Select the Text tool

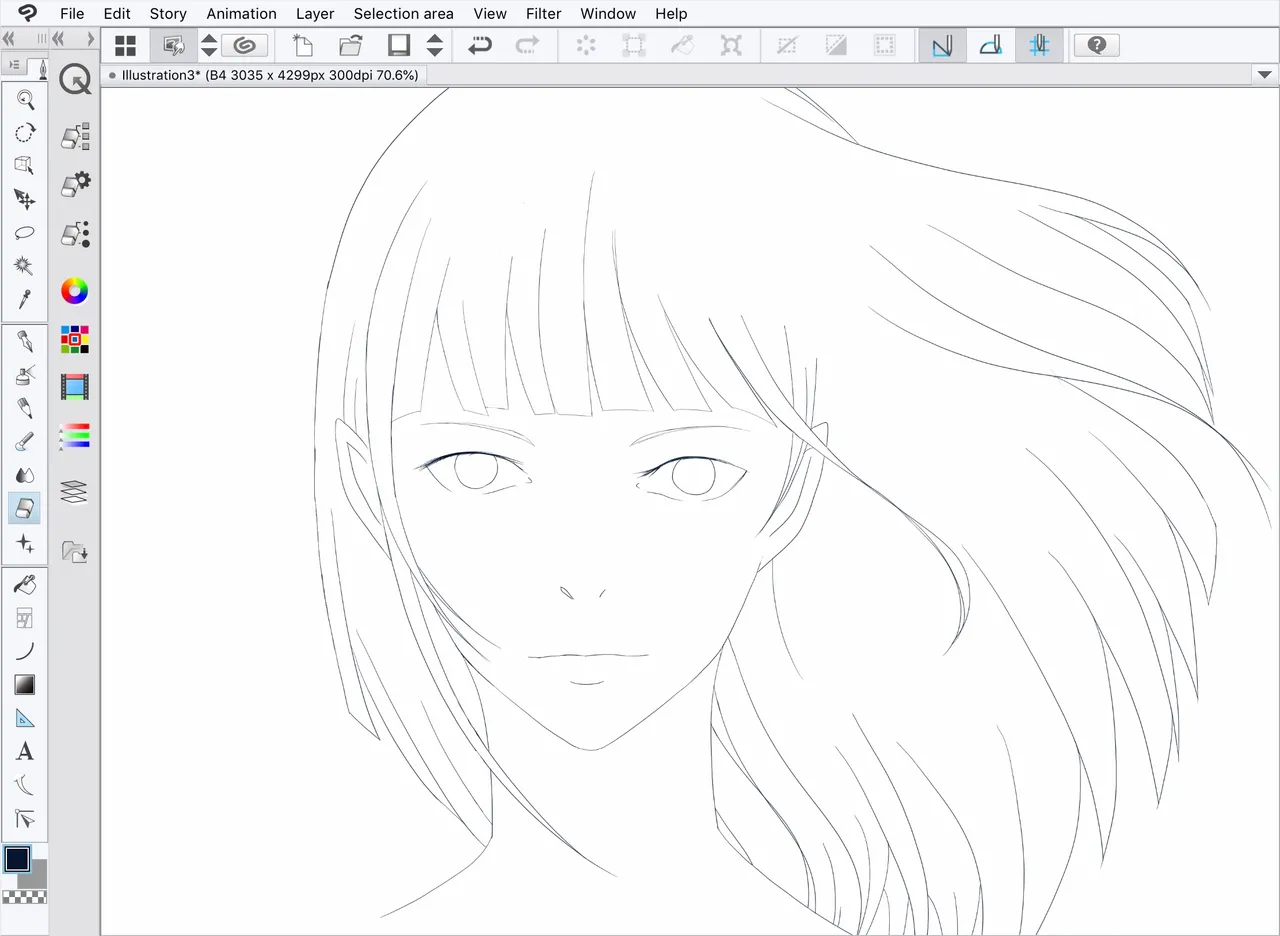pos(25,751)
